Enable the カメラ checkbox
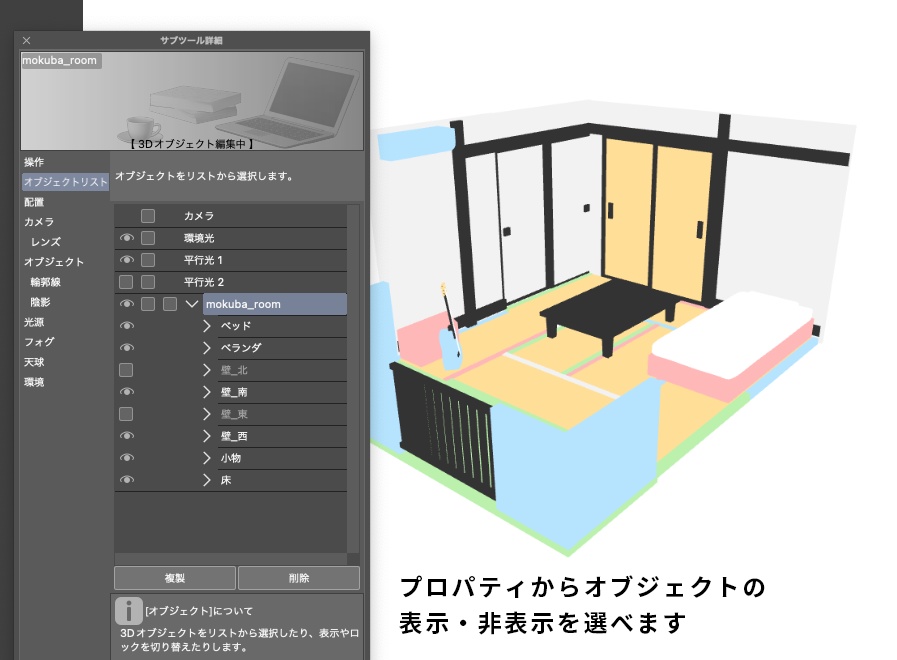 (x=147, y=216)
